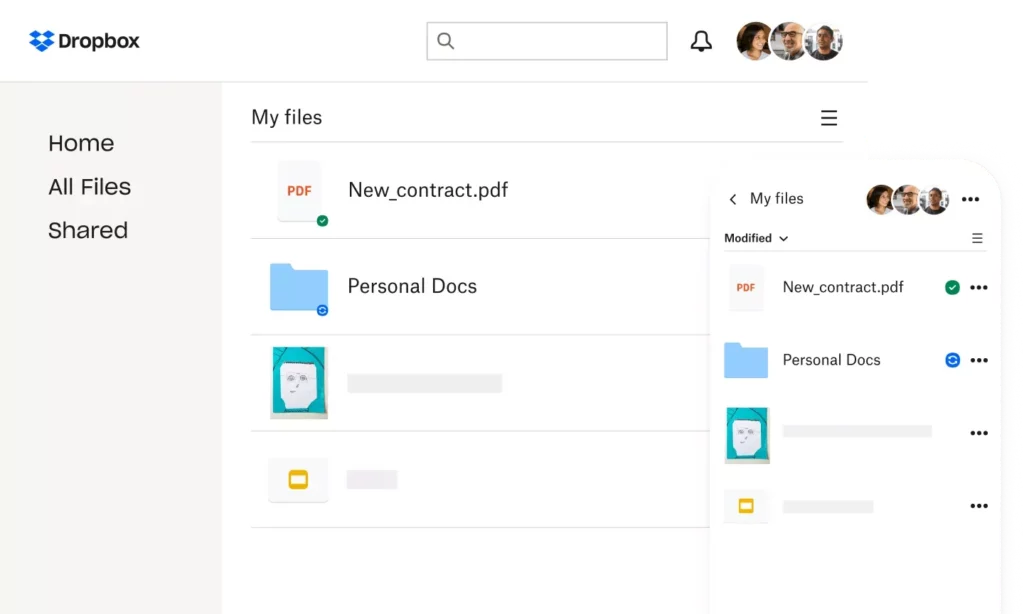Screen dimensions: 1024x614
Task: Click the search magnifier icon
Action: coord(445,41)
